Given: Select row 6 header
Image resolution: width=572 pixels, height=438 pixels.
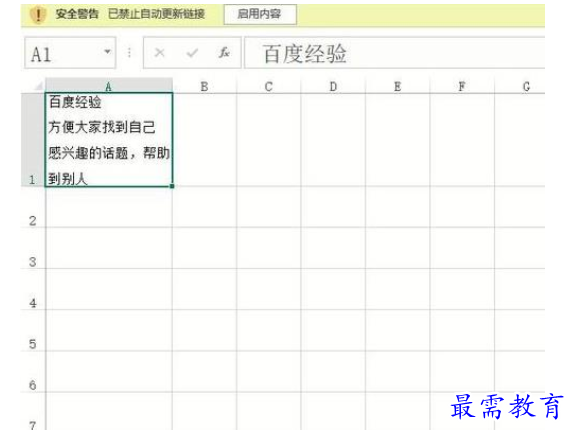Looking at the screenshot, I should [33, 372].
